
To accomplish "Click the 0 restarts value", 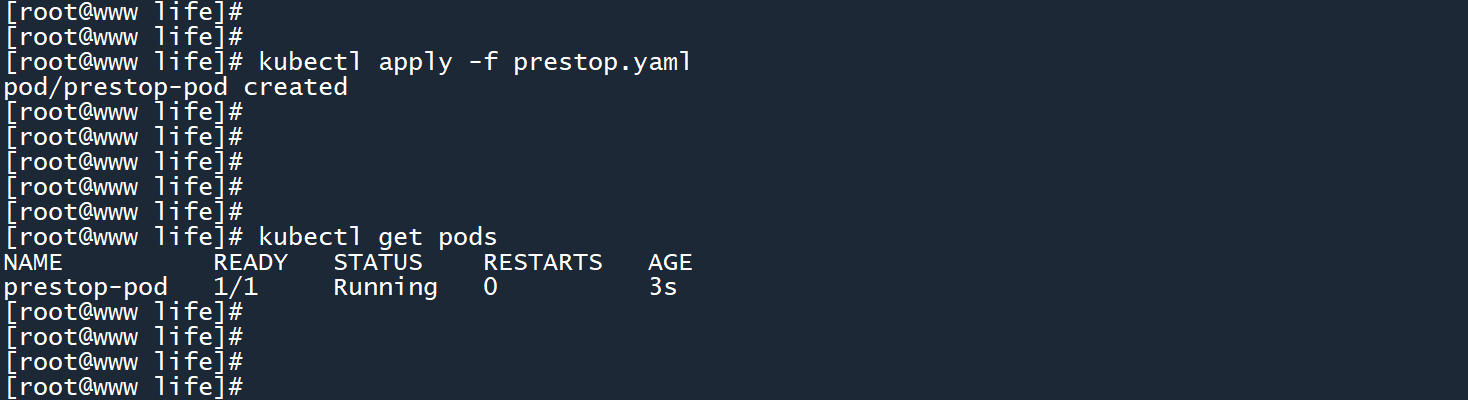I will click(490, 287).
